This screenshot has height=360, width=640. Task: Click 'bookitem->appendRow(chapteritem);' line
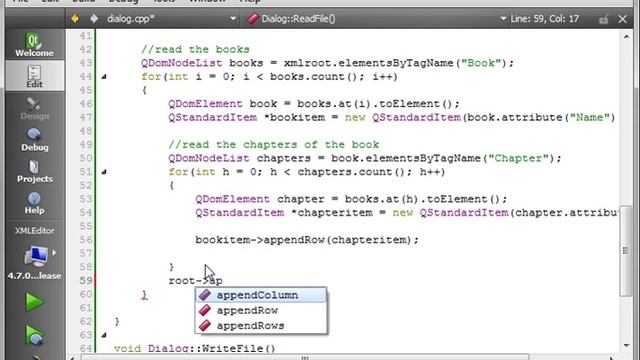(307, 240)
